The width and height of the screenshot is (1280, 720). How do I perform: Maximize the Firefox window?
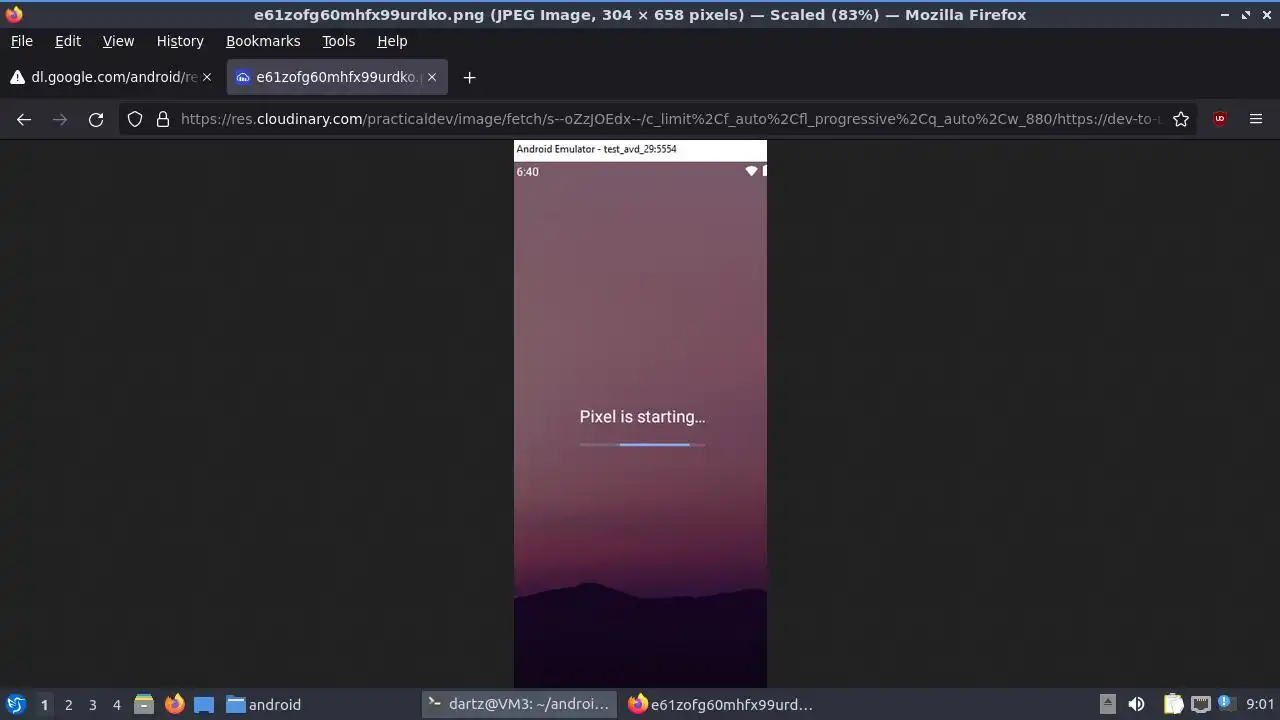click(x=1246, y=15)
